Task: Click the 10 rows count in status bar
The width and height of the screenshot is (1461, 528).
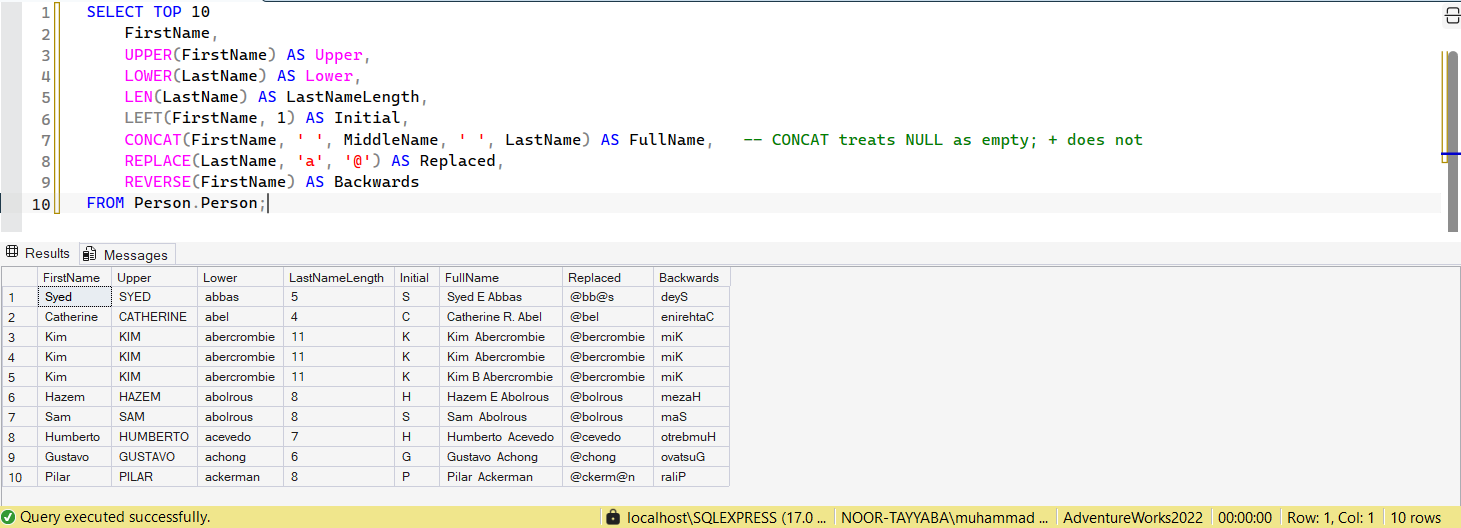Action: [x=1416, y=517]
